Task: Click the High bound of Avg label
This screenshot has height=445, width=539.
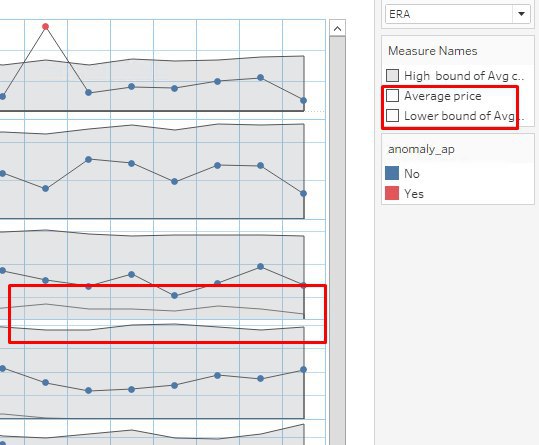Action: [464, 76]
